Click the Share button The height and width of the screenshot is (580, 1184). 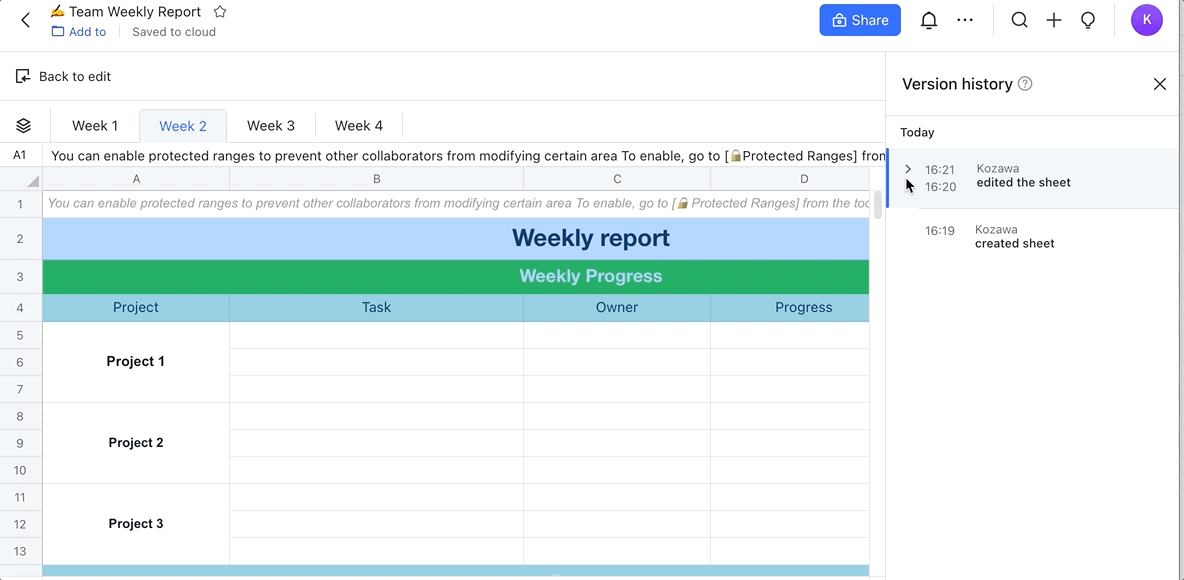point(859,20)
